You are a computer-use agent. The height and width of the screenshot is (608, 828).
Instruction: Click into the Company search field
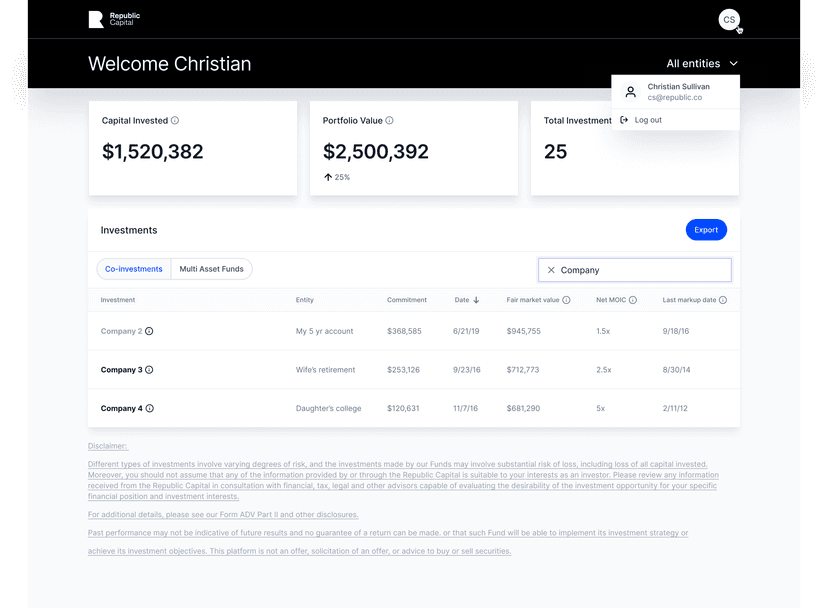coord(640,270)
